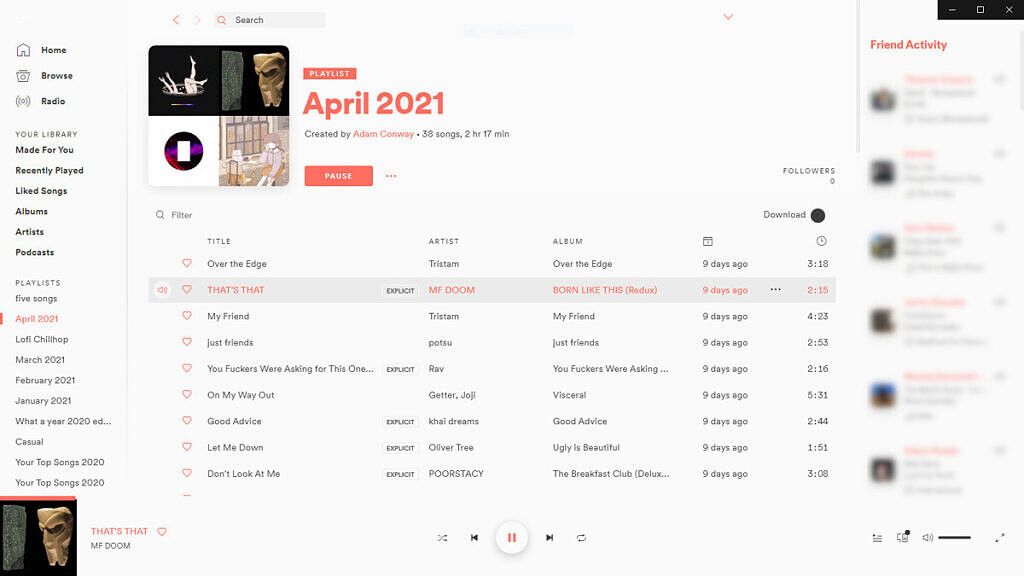Enable shuffle playback
The height and width of the screenshot is (576, 1024).
[x=442, y=537]
